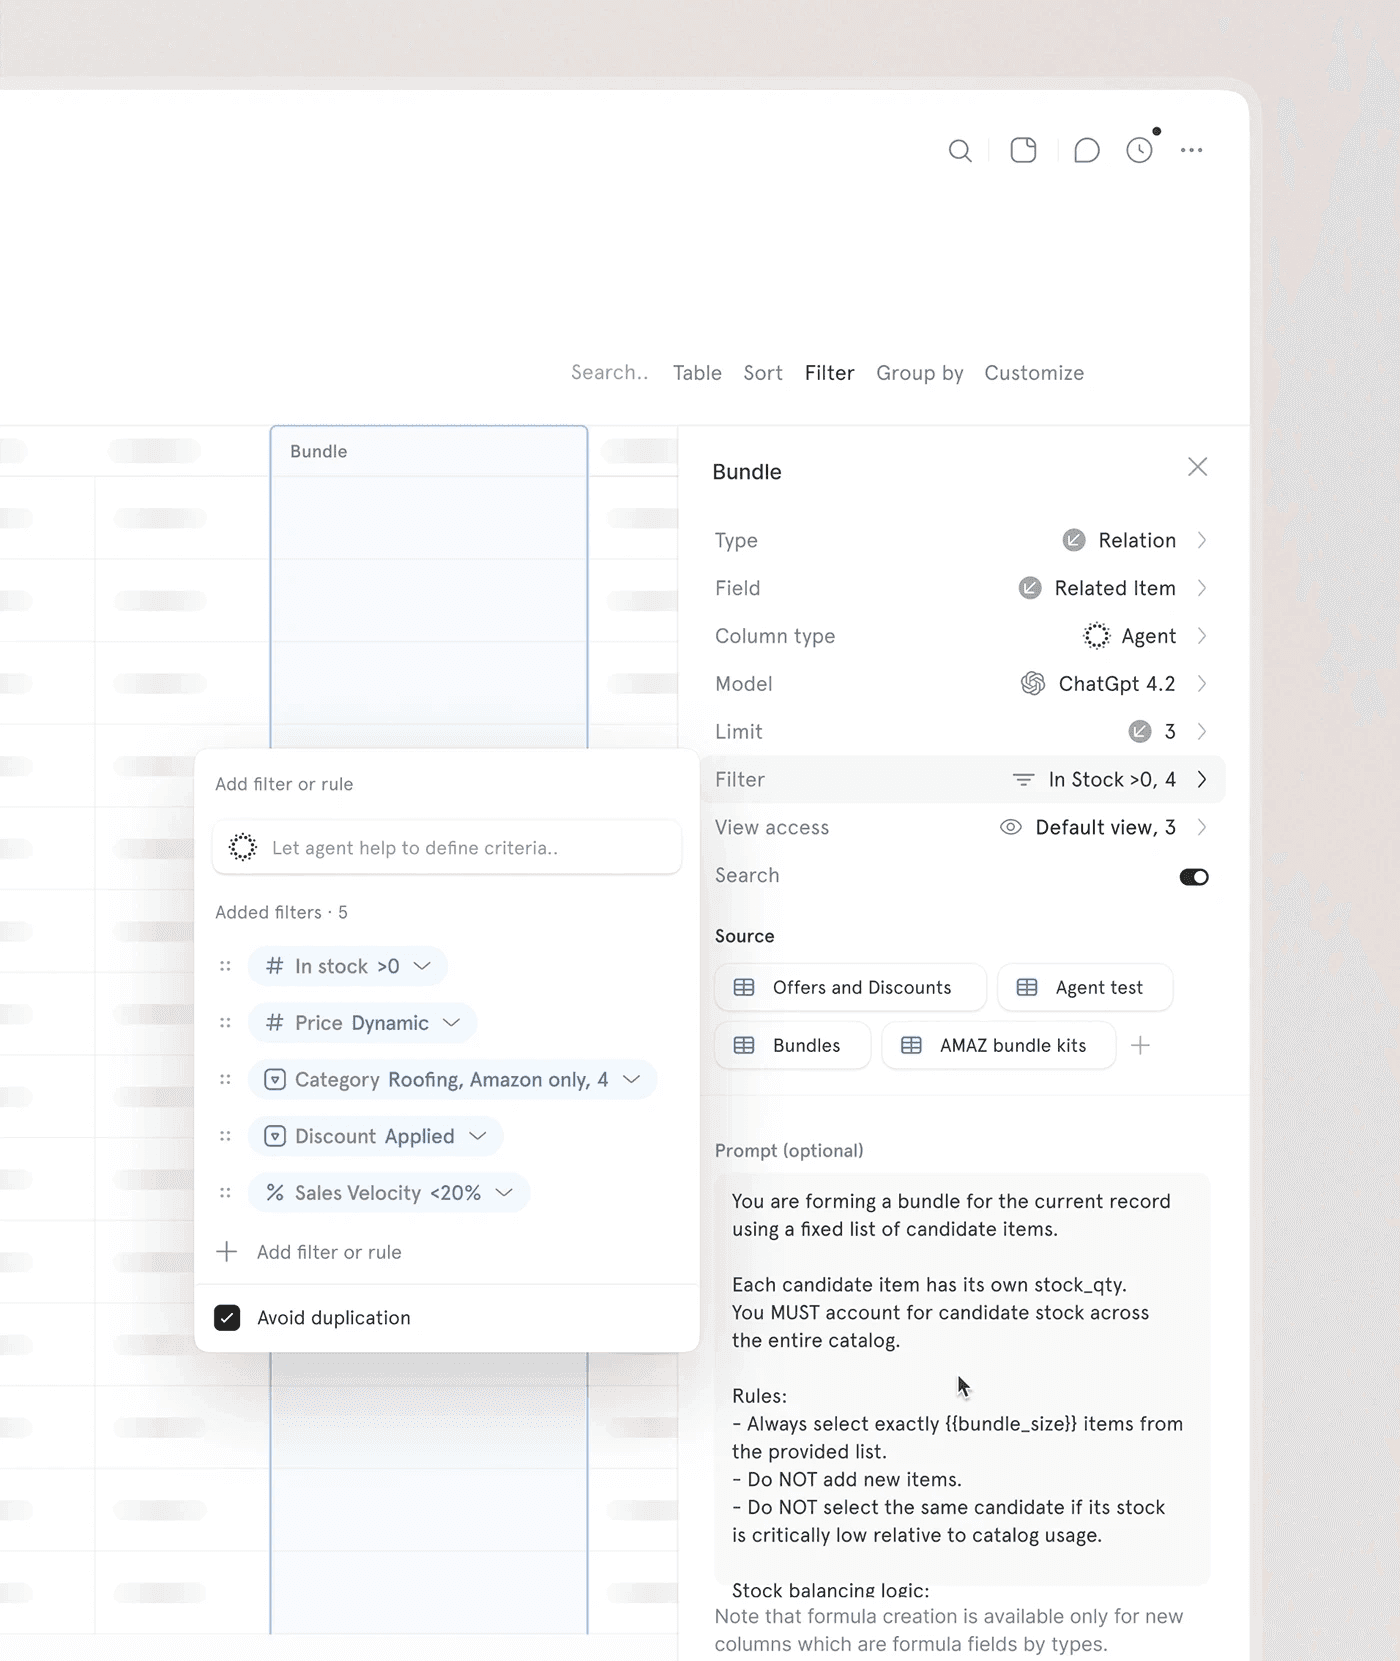Click the select icon on Category filter

tap(274, 1080)
